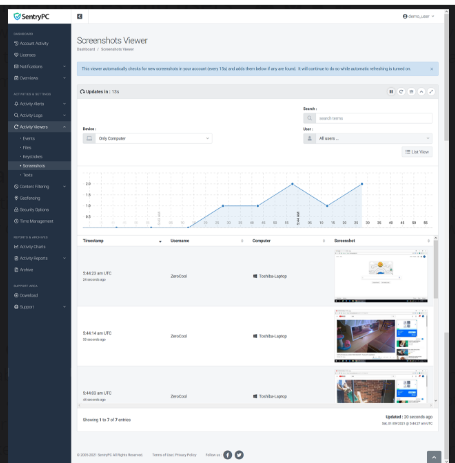Viewport: 455px width, 463px height.
Task: Select Screenshots in the sidebar
Action: pos(39,166)
